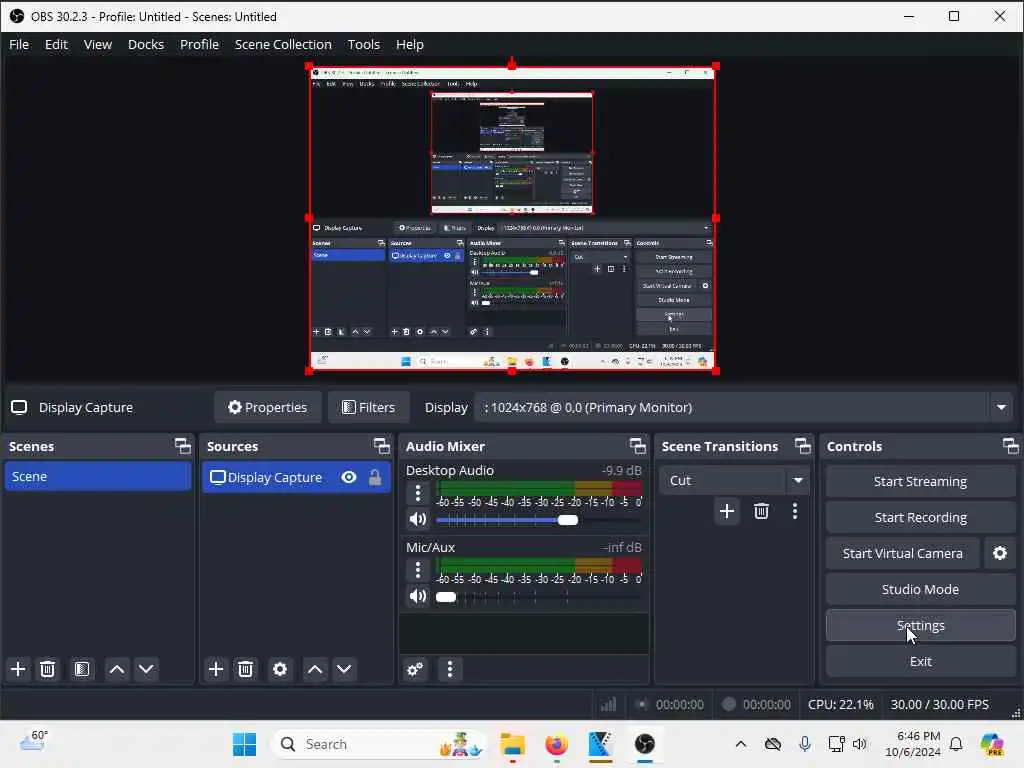Image resolution: width=1024 pixels, height=768 pixels.
Task: Open the View menu
Action: (98, 44)
